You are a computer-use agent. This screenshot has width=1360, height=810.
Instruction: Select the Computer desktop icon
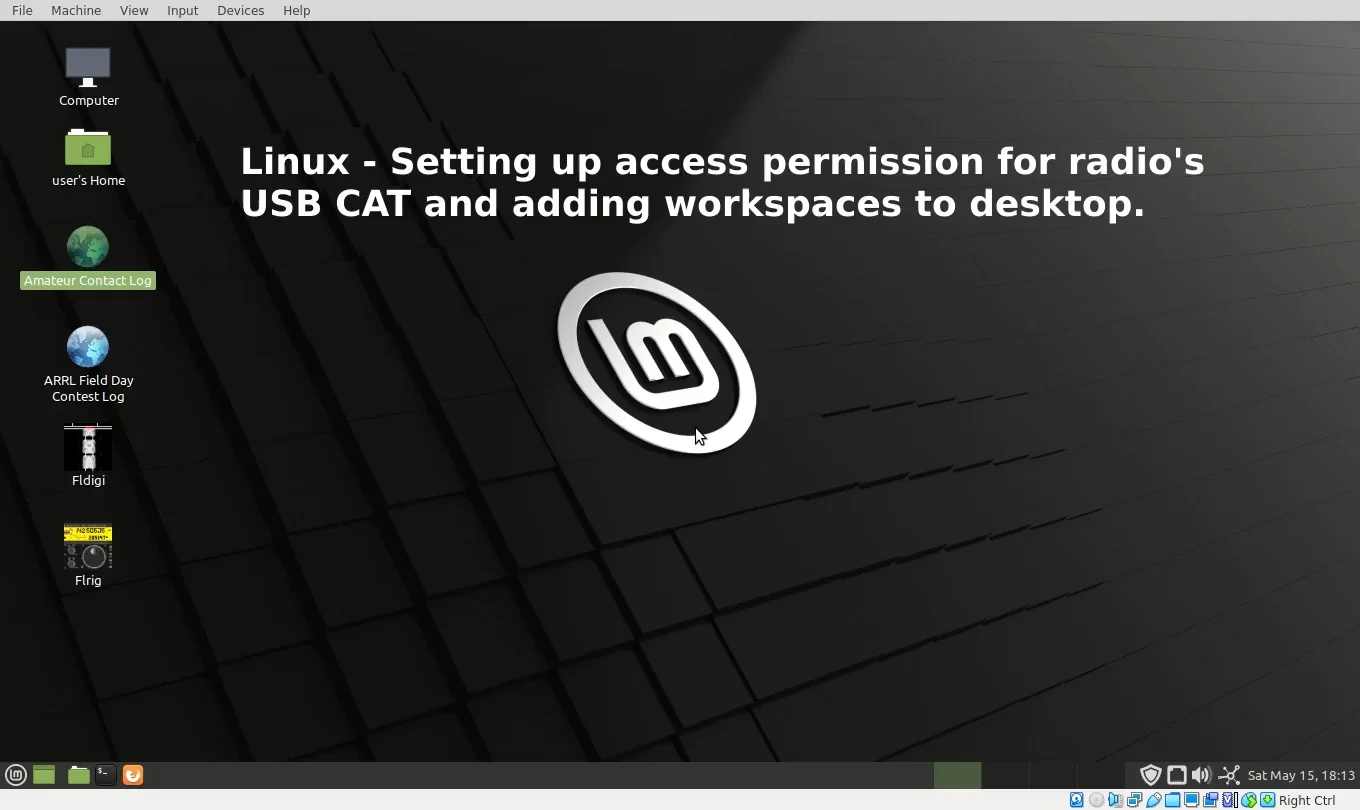(88, 77)
